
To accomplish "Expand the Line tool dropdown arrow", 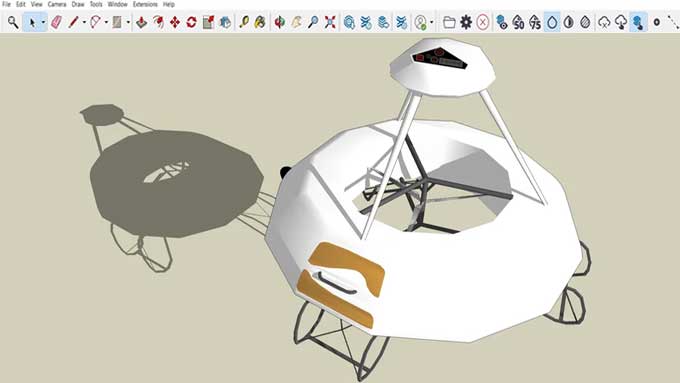I will (x=84, y=22).
